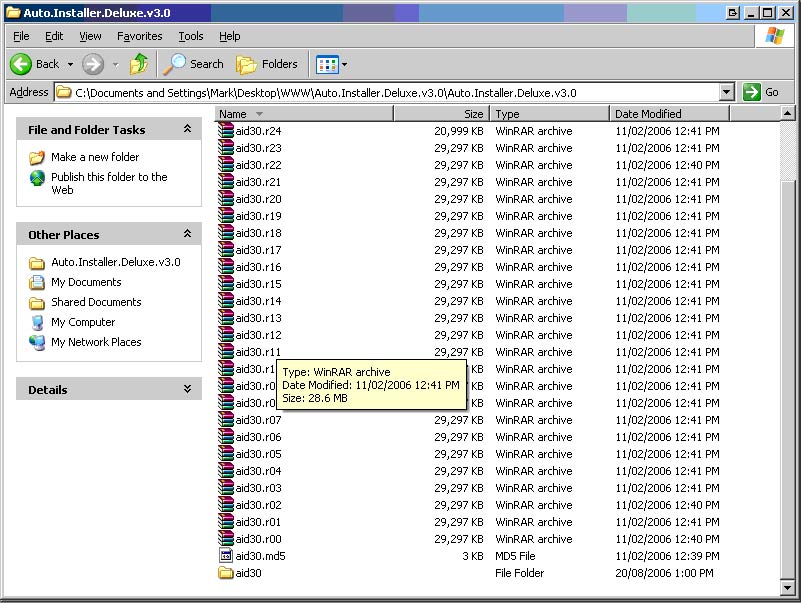Select the aid30 folder icon
801x603 pixels.
[226, 573]
